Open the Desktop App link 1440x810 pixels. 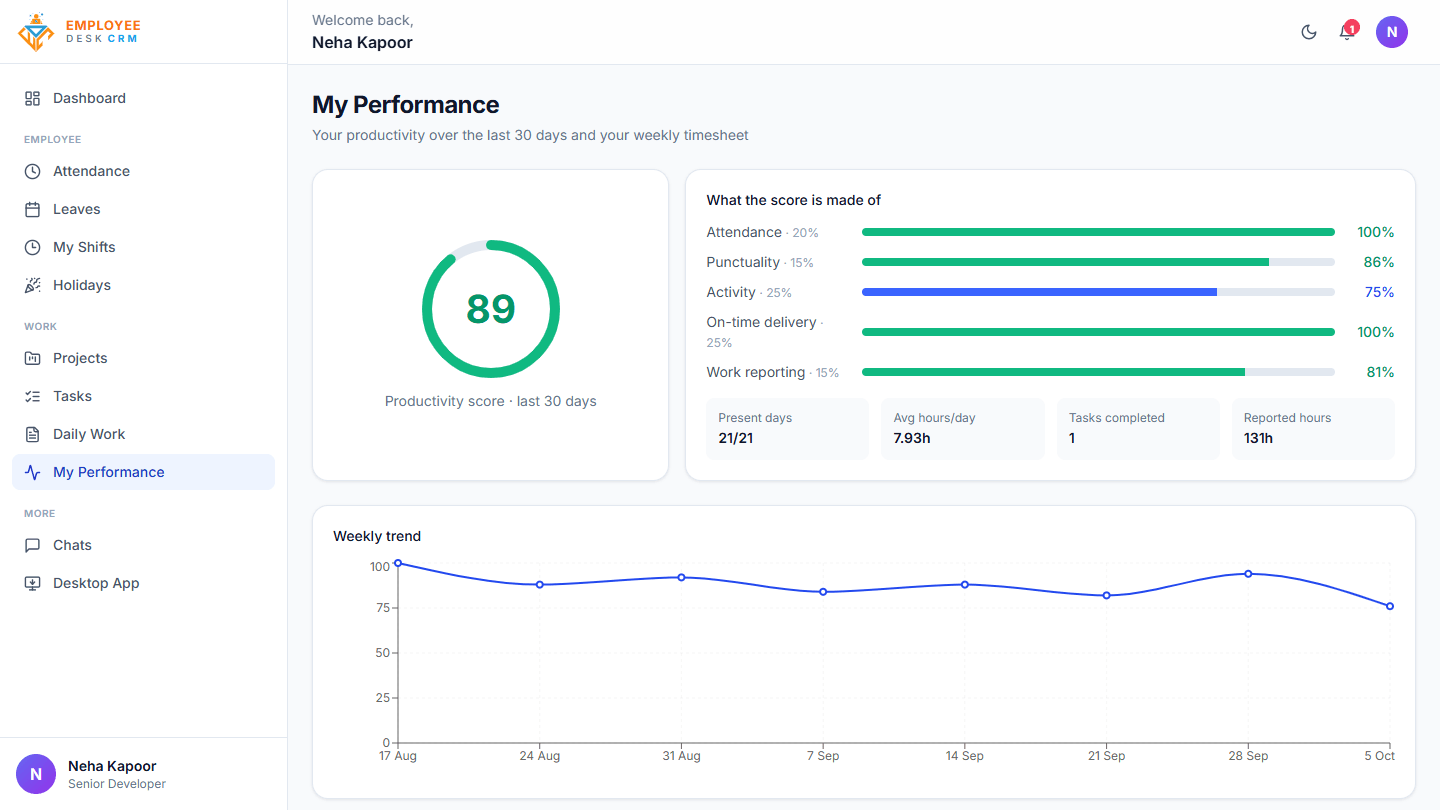coord(143,583)
